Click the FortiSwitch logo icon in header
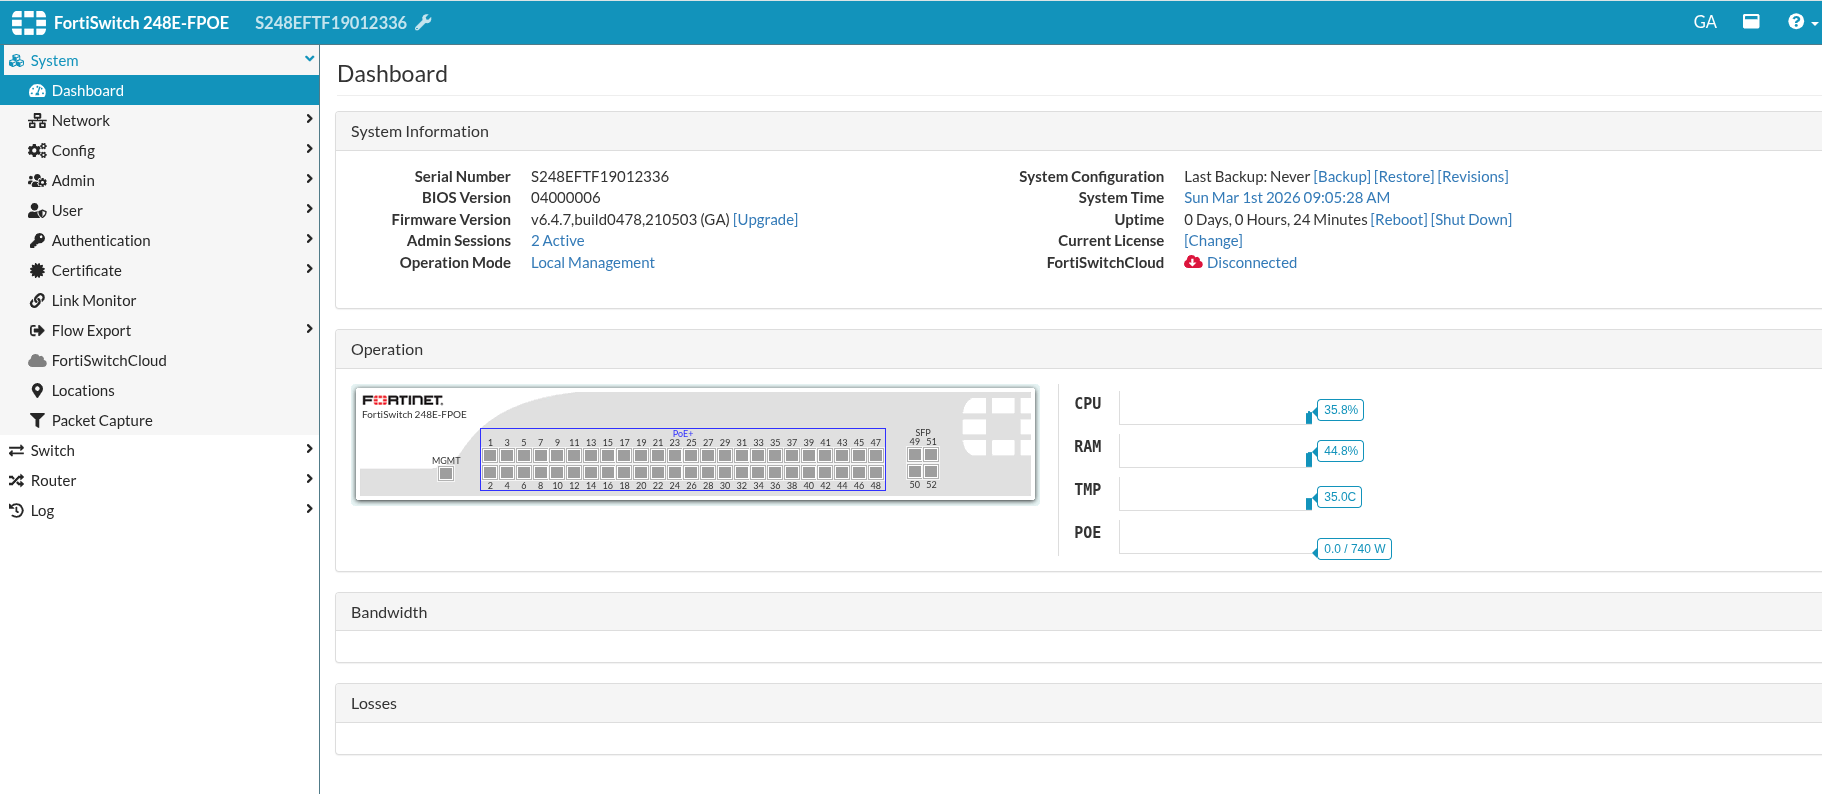Image resolution: width=1822 pixels, height=794 pixels. point(28,22)
